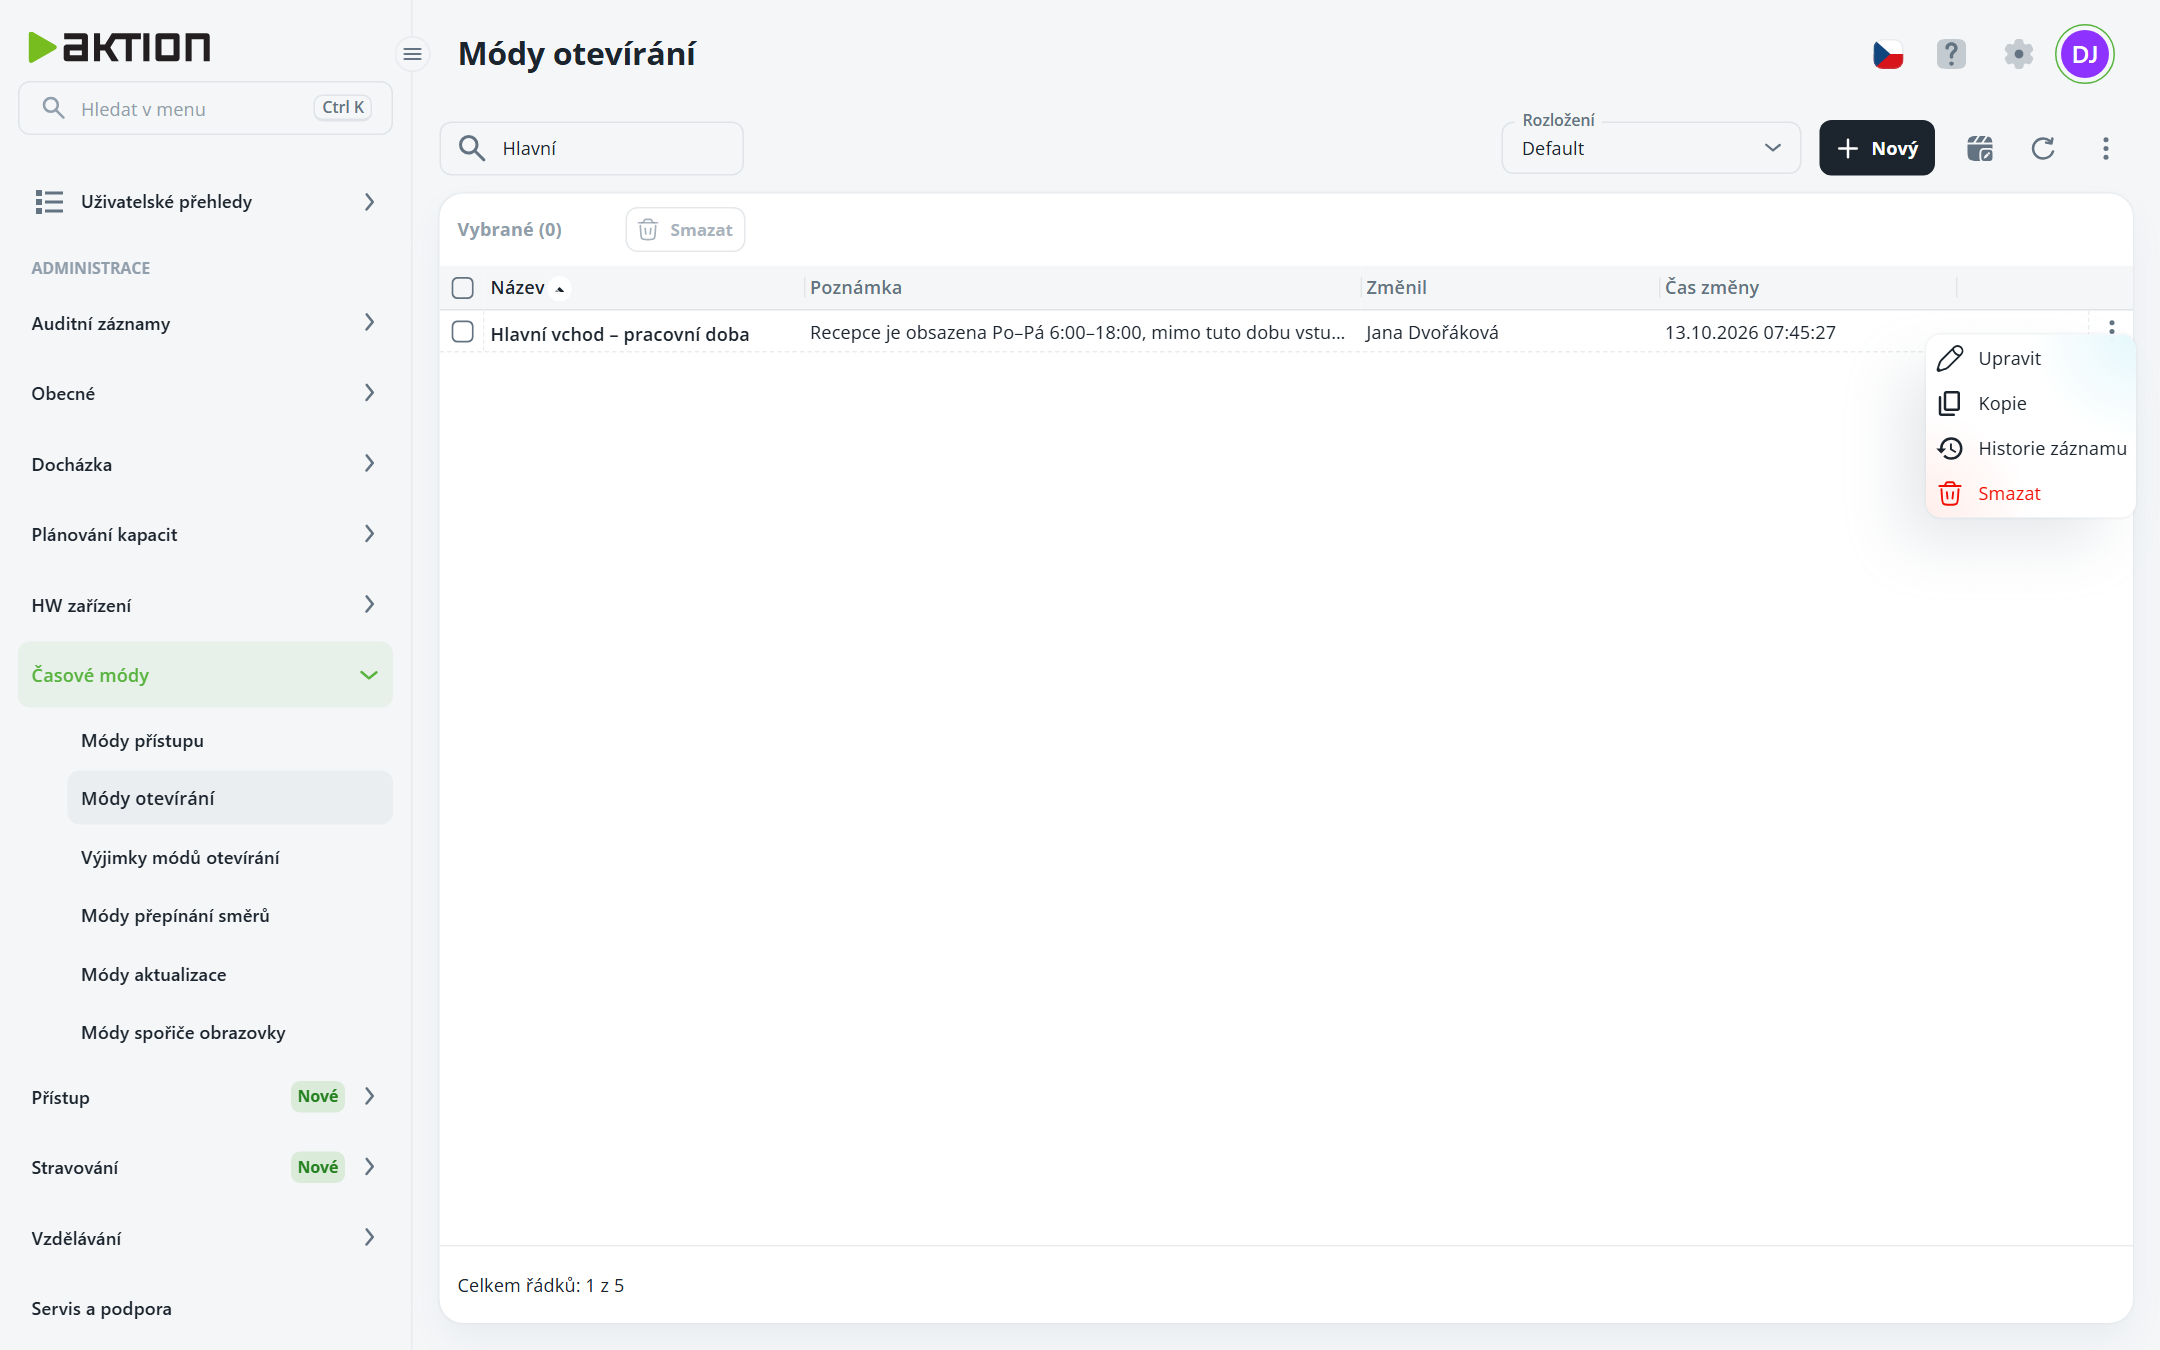Open Módy přístupu in the sidebar
Image resolution: width=2160 pixels, height=1350 pixels.
point(230,740)
